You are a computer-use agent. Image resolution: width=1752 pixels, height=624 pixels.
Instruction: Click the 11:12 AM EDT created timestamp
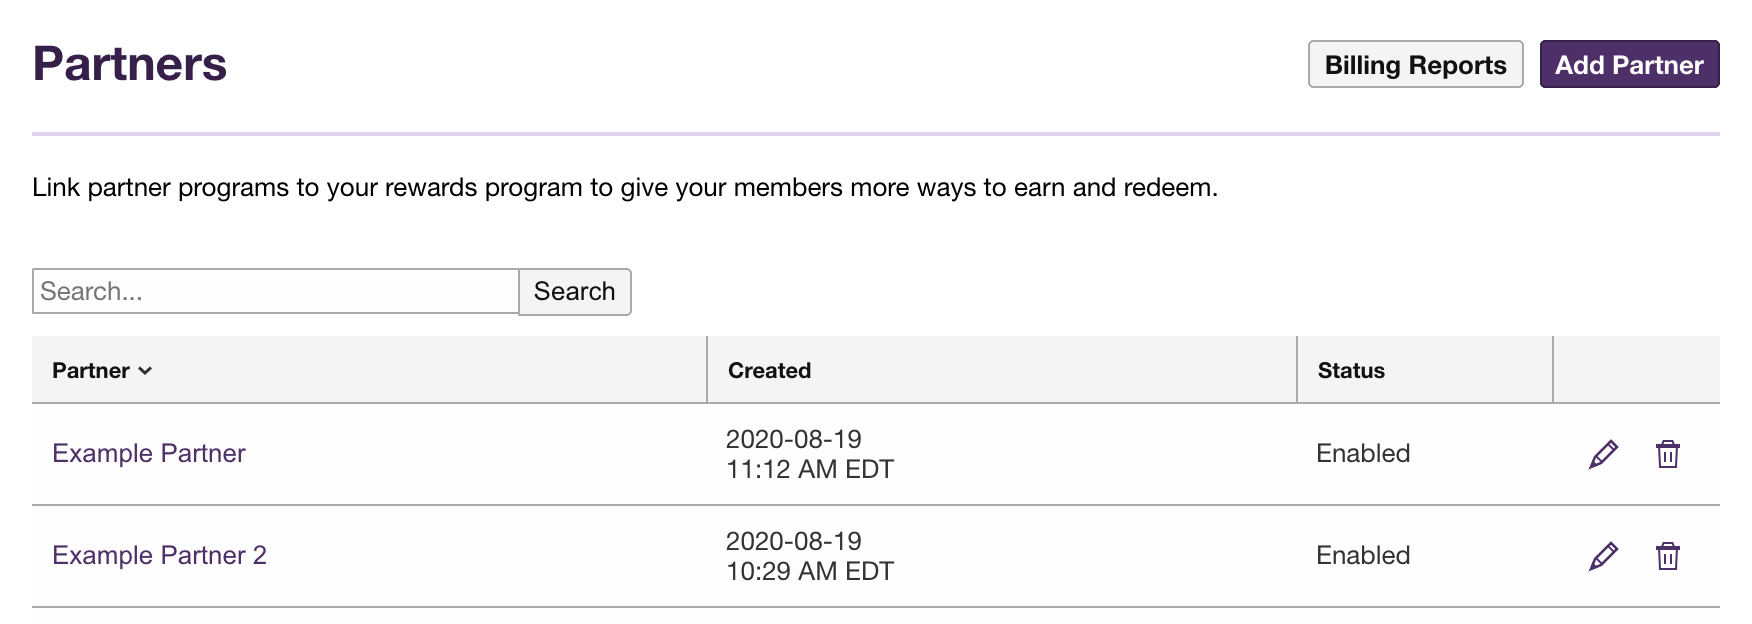point(809,469)
